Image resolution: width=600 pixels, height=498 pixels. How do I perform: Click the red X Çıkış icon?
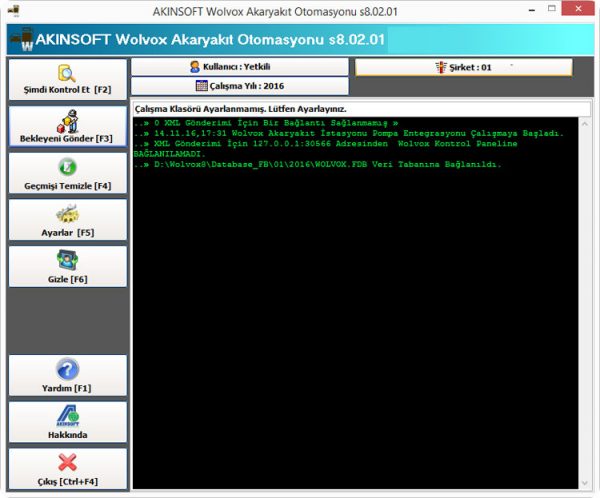67,462
